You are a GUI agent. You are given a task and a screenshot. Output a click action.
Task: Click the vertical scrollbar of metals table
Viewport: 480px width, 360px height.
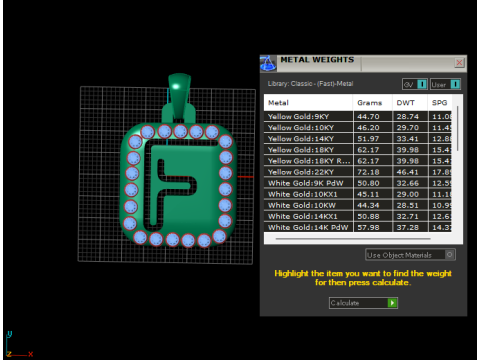point(457,128)
